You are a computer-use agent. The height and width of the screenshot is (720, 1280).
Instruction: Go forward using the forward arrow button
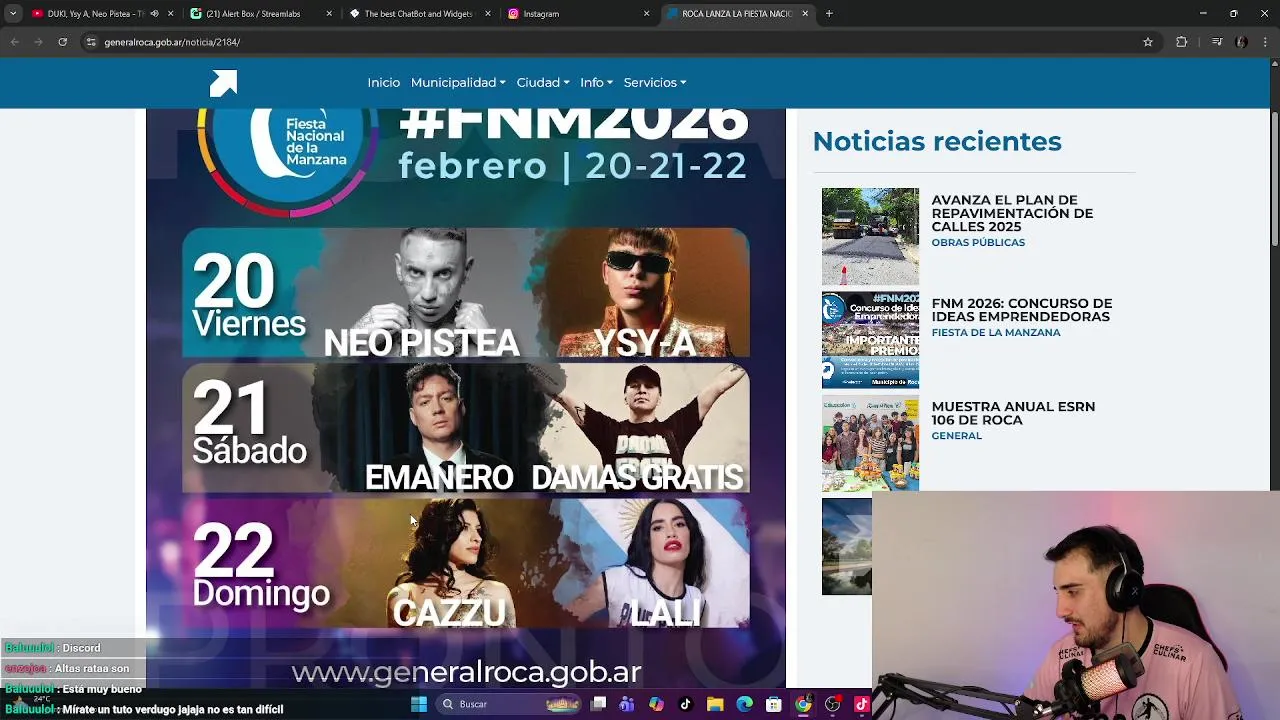[38, 42]
